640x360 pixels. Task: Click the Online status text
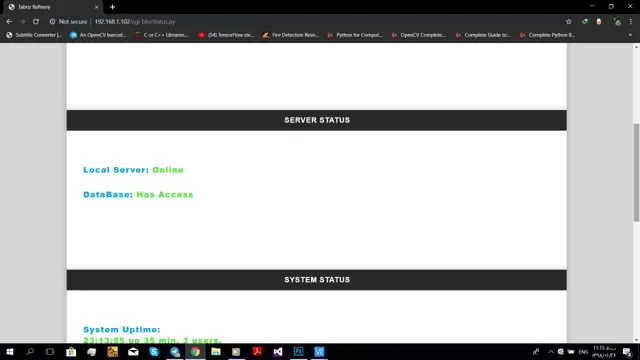[168, 170]
